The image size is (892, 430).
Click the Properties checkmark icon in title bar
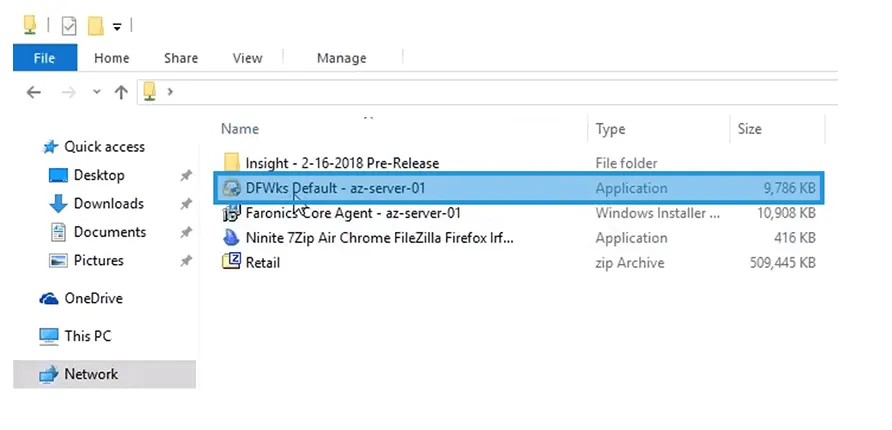pyautogui.click(x=69, y=26)
